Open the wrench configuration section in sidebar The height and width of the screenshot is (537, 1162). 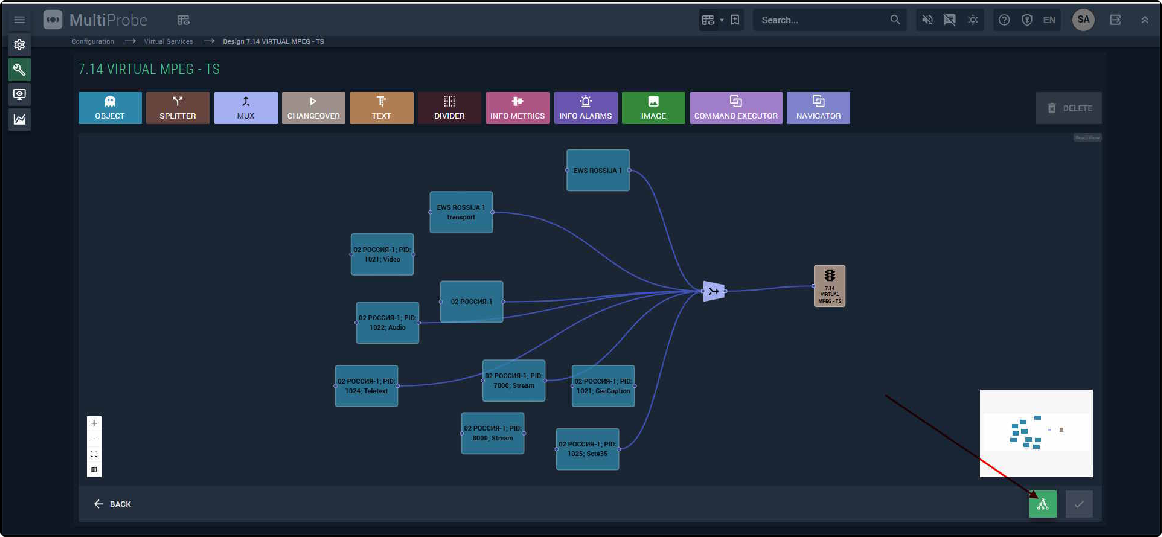coord(19,69)
